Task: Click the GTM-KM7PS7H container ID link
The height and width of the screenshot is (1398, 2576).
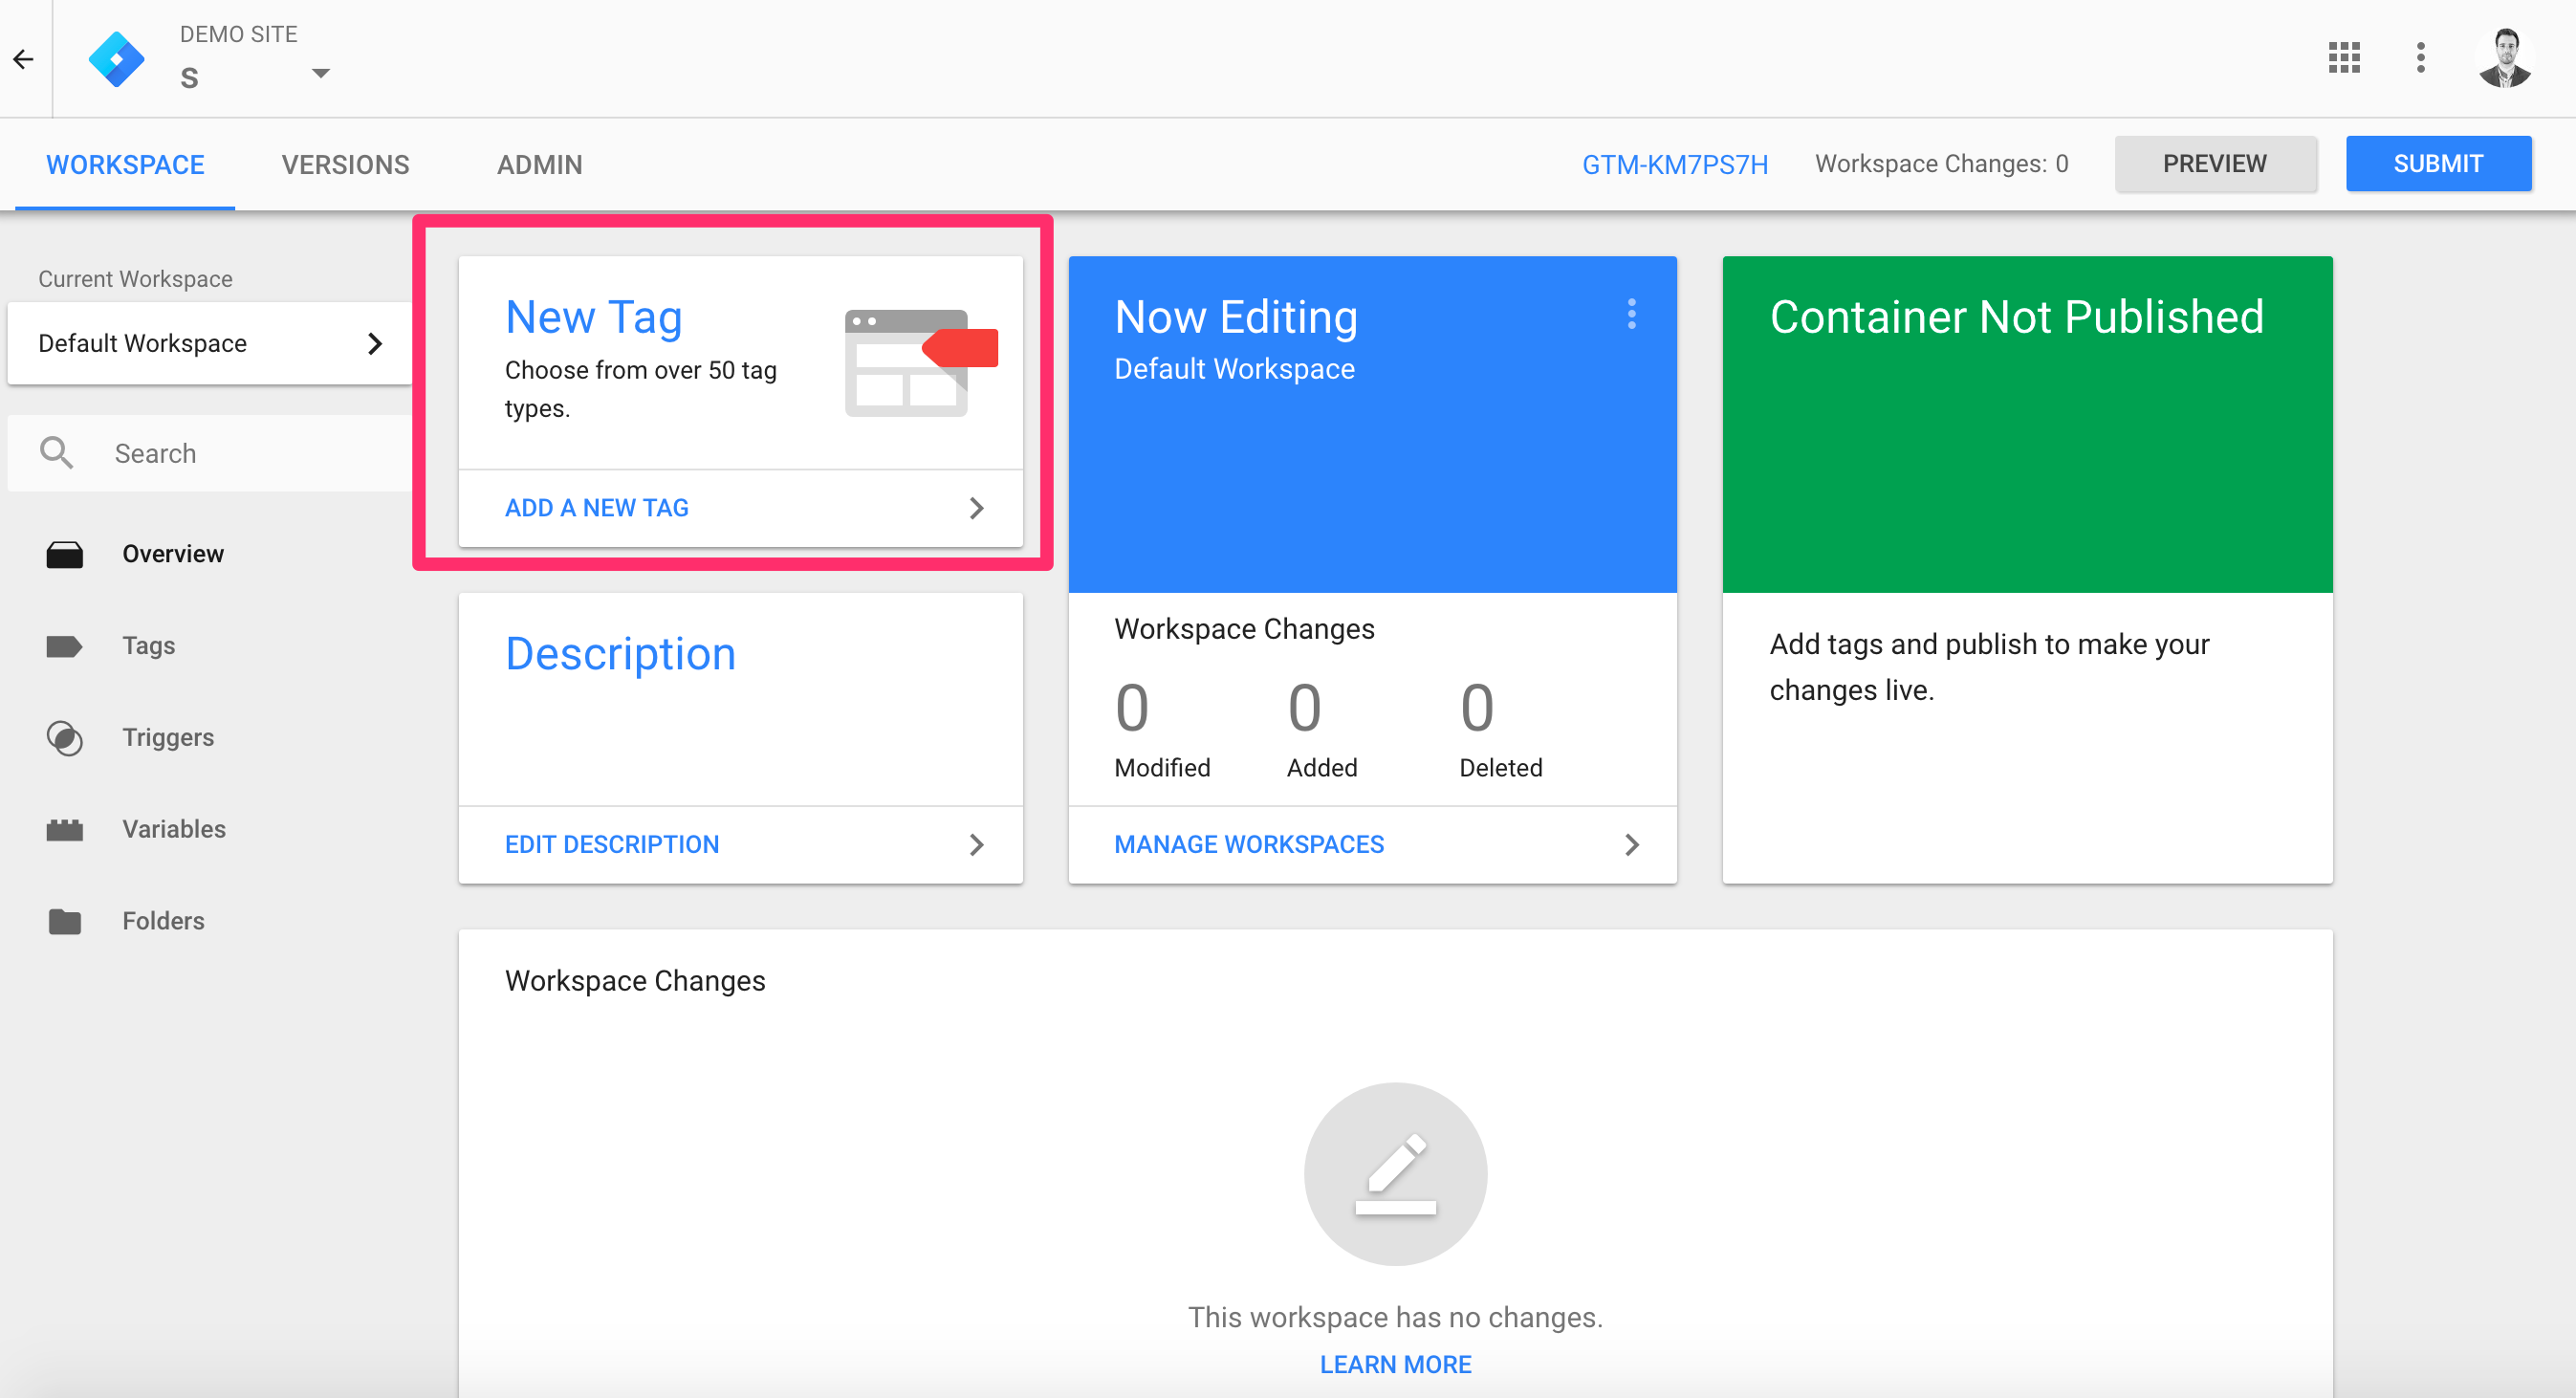Action: pos(1674,164)
